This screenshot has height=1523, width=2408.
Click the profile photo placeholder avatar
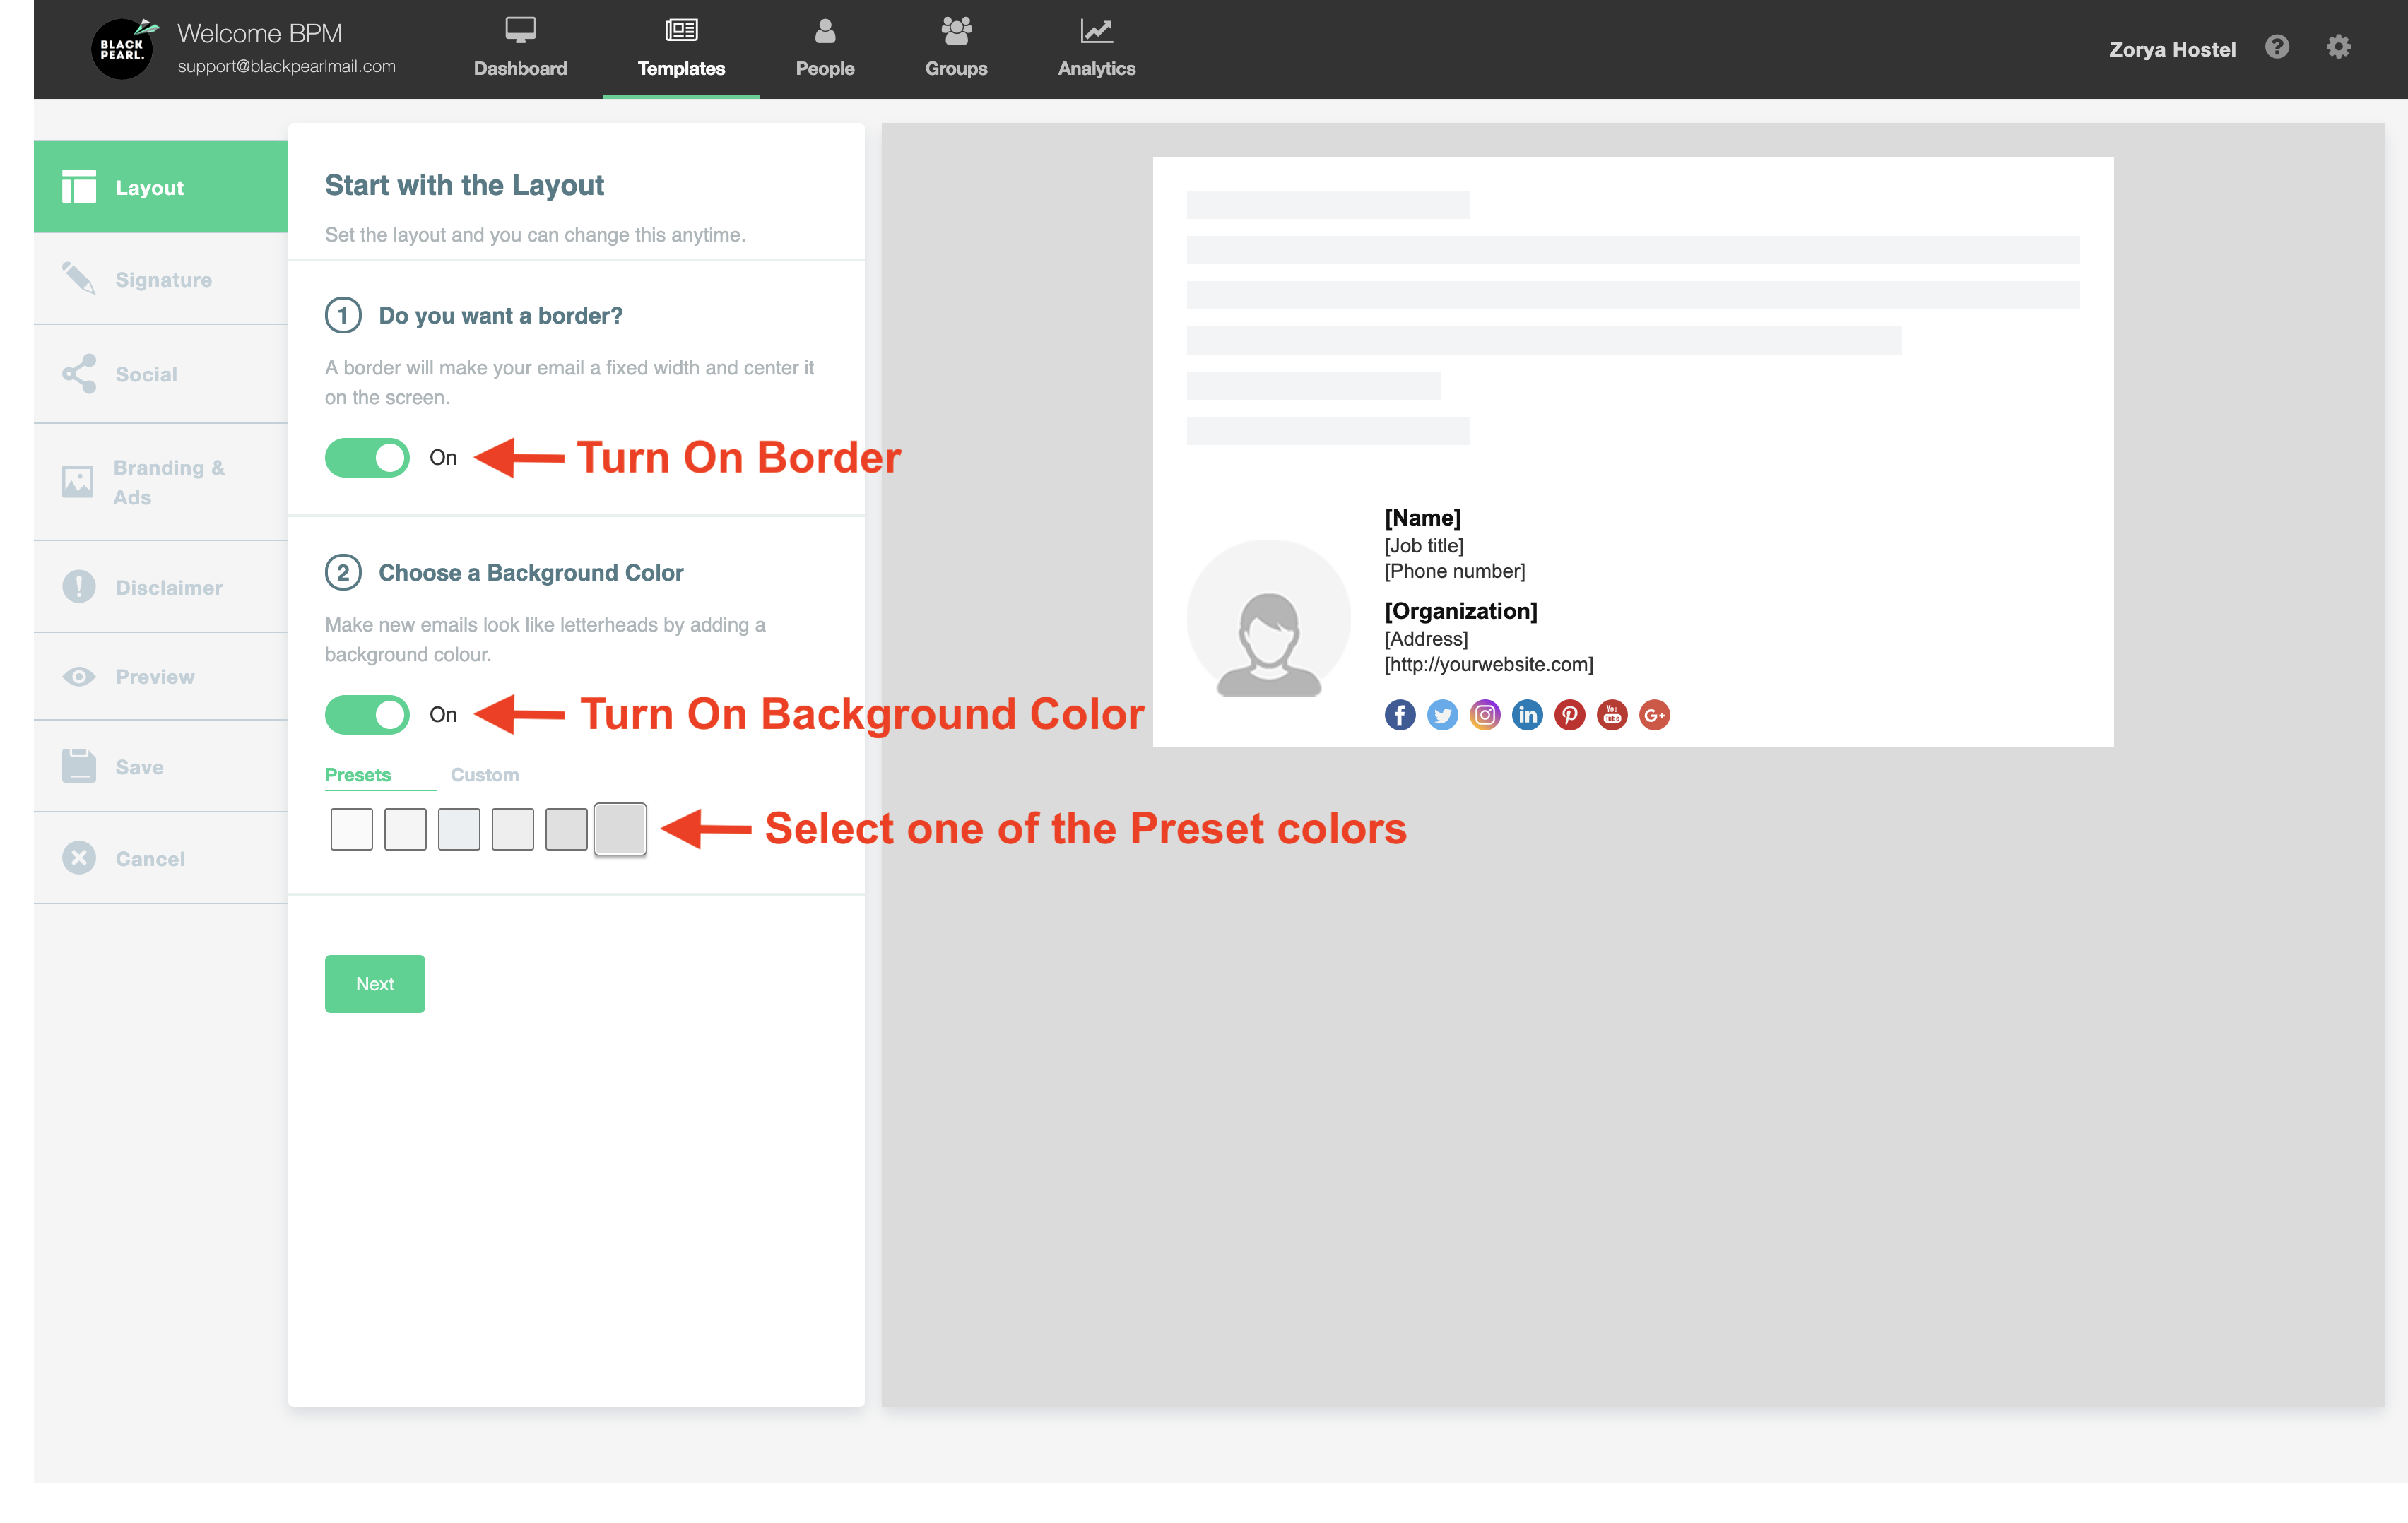1268,620
